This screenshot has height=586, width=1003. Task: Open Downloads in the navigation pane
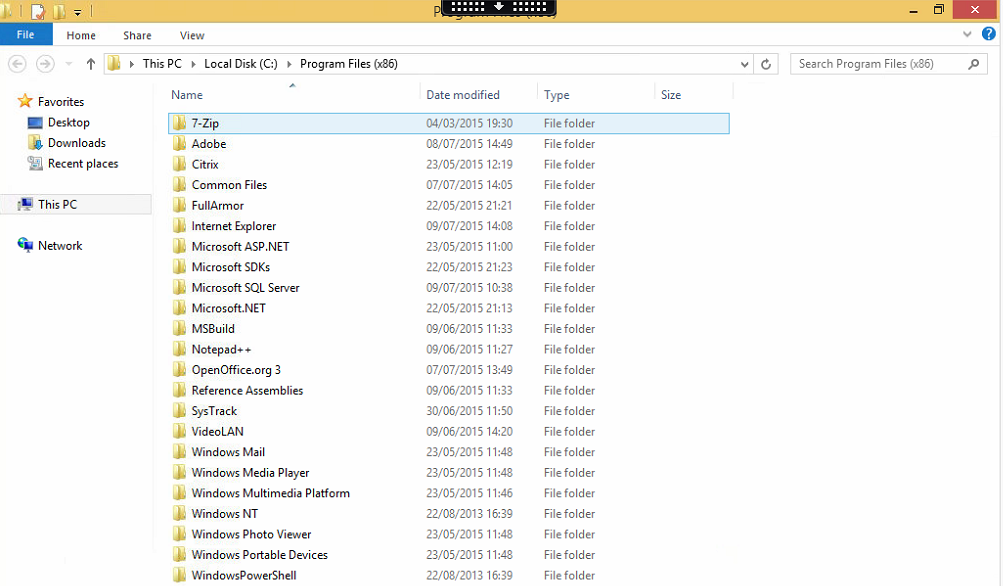tap(77, 143)
